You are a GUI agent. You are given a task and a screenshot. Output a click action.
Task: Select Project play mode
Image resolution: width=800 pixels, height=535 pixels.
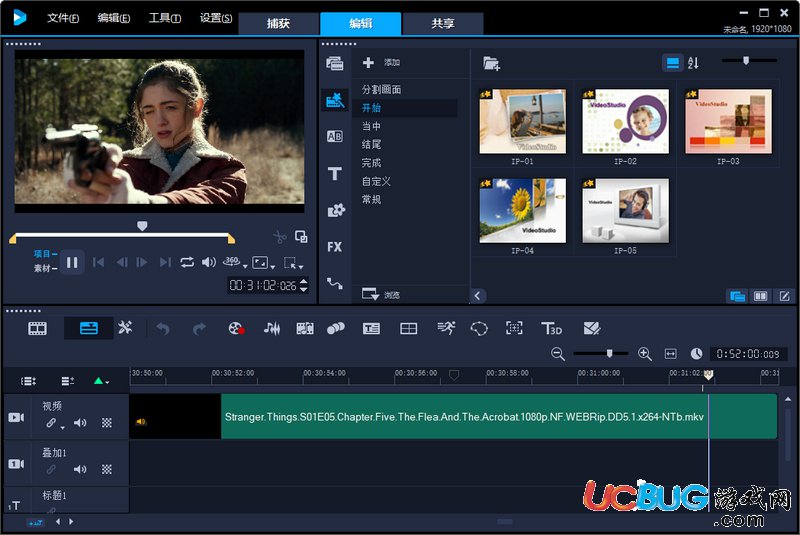[x=45, y=253]
